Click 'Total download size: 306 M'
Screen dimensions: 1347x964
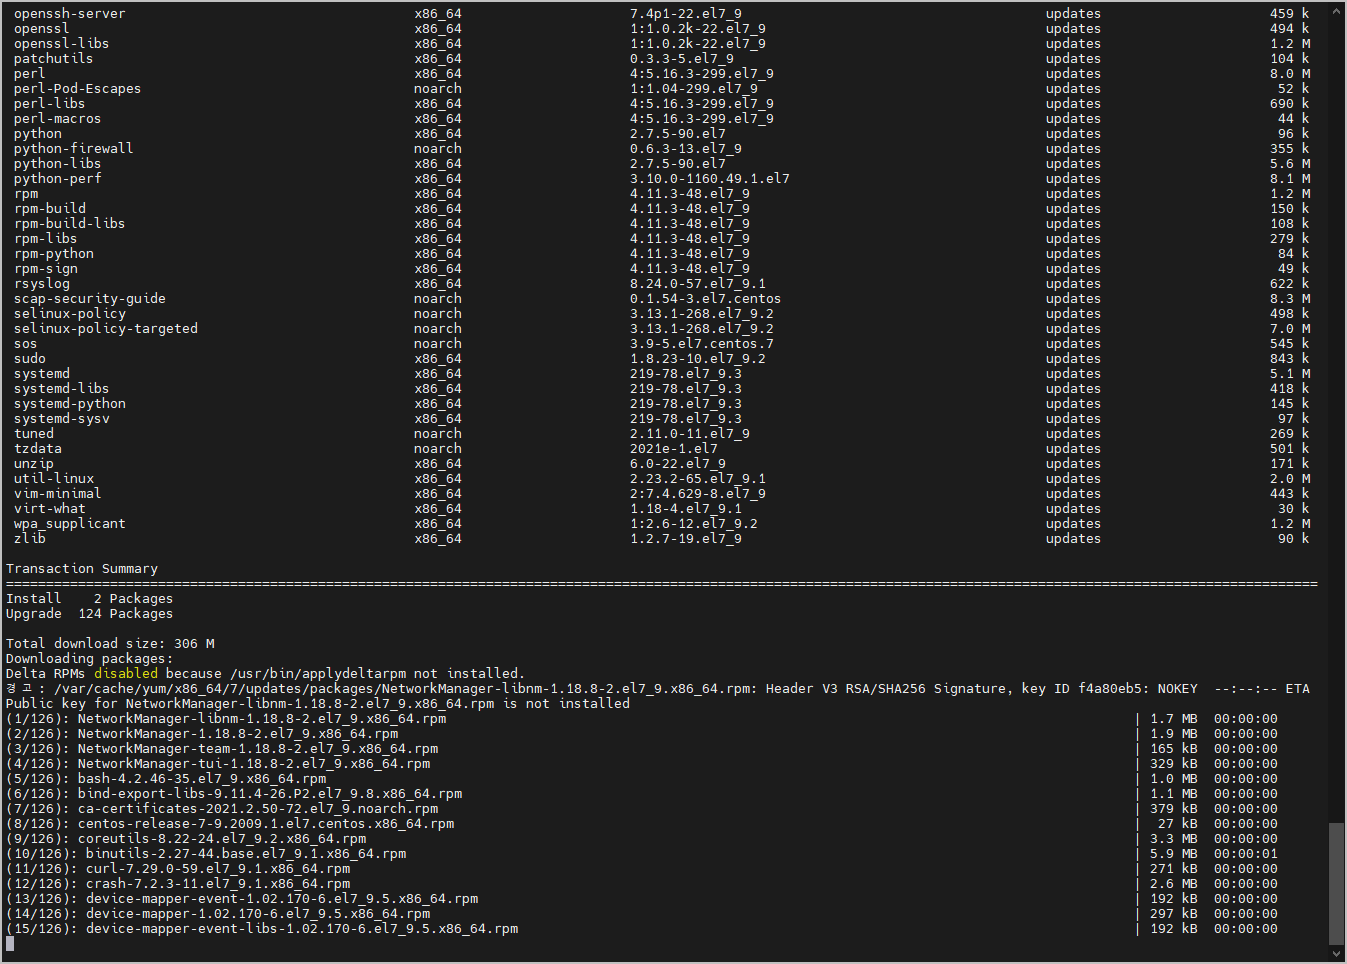pos(110,644)
